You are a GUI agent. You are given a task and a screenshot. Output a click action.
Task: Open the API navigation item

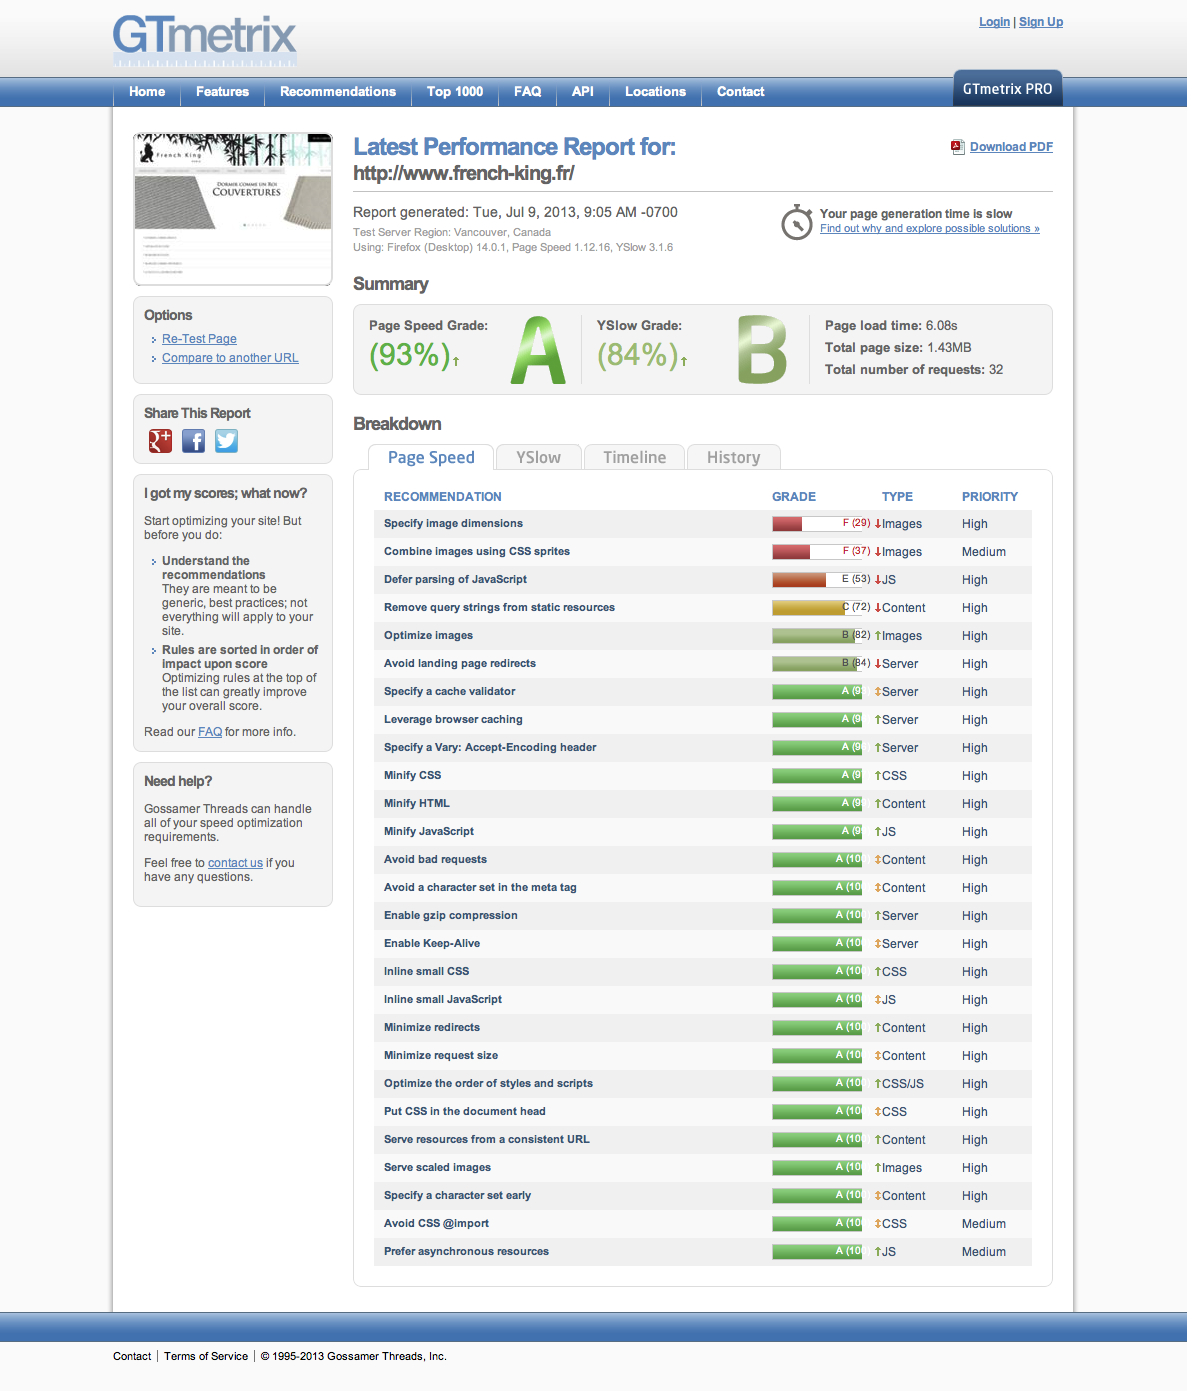pyautogui.click(x=583, y=92)
